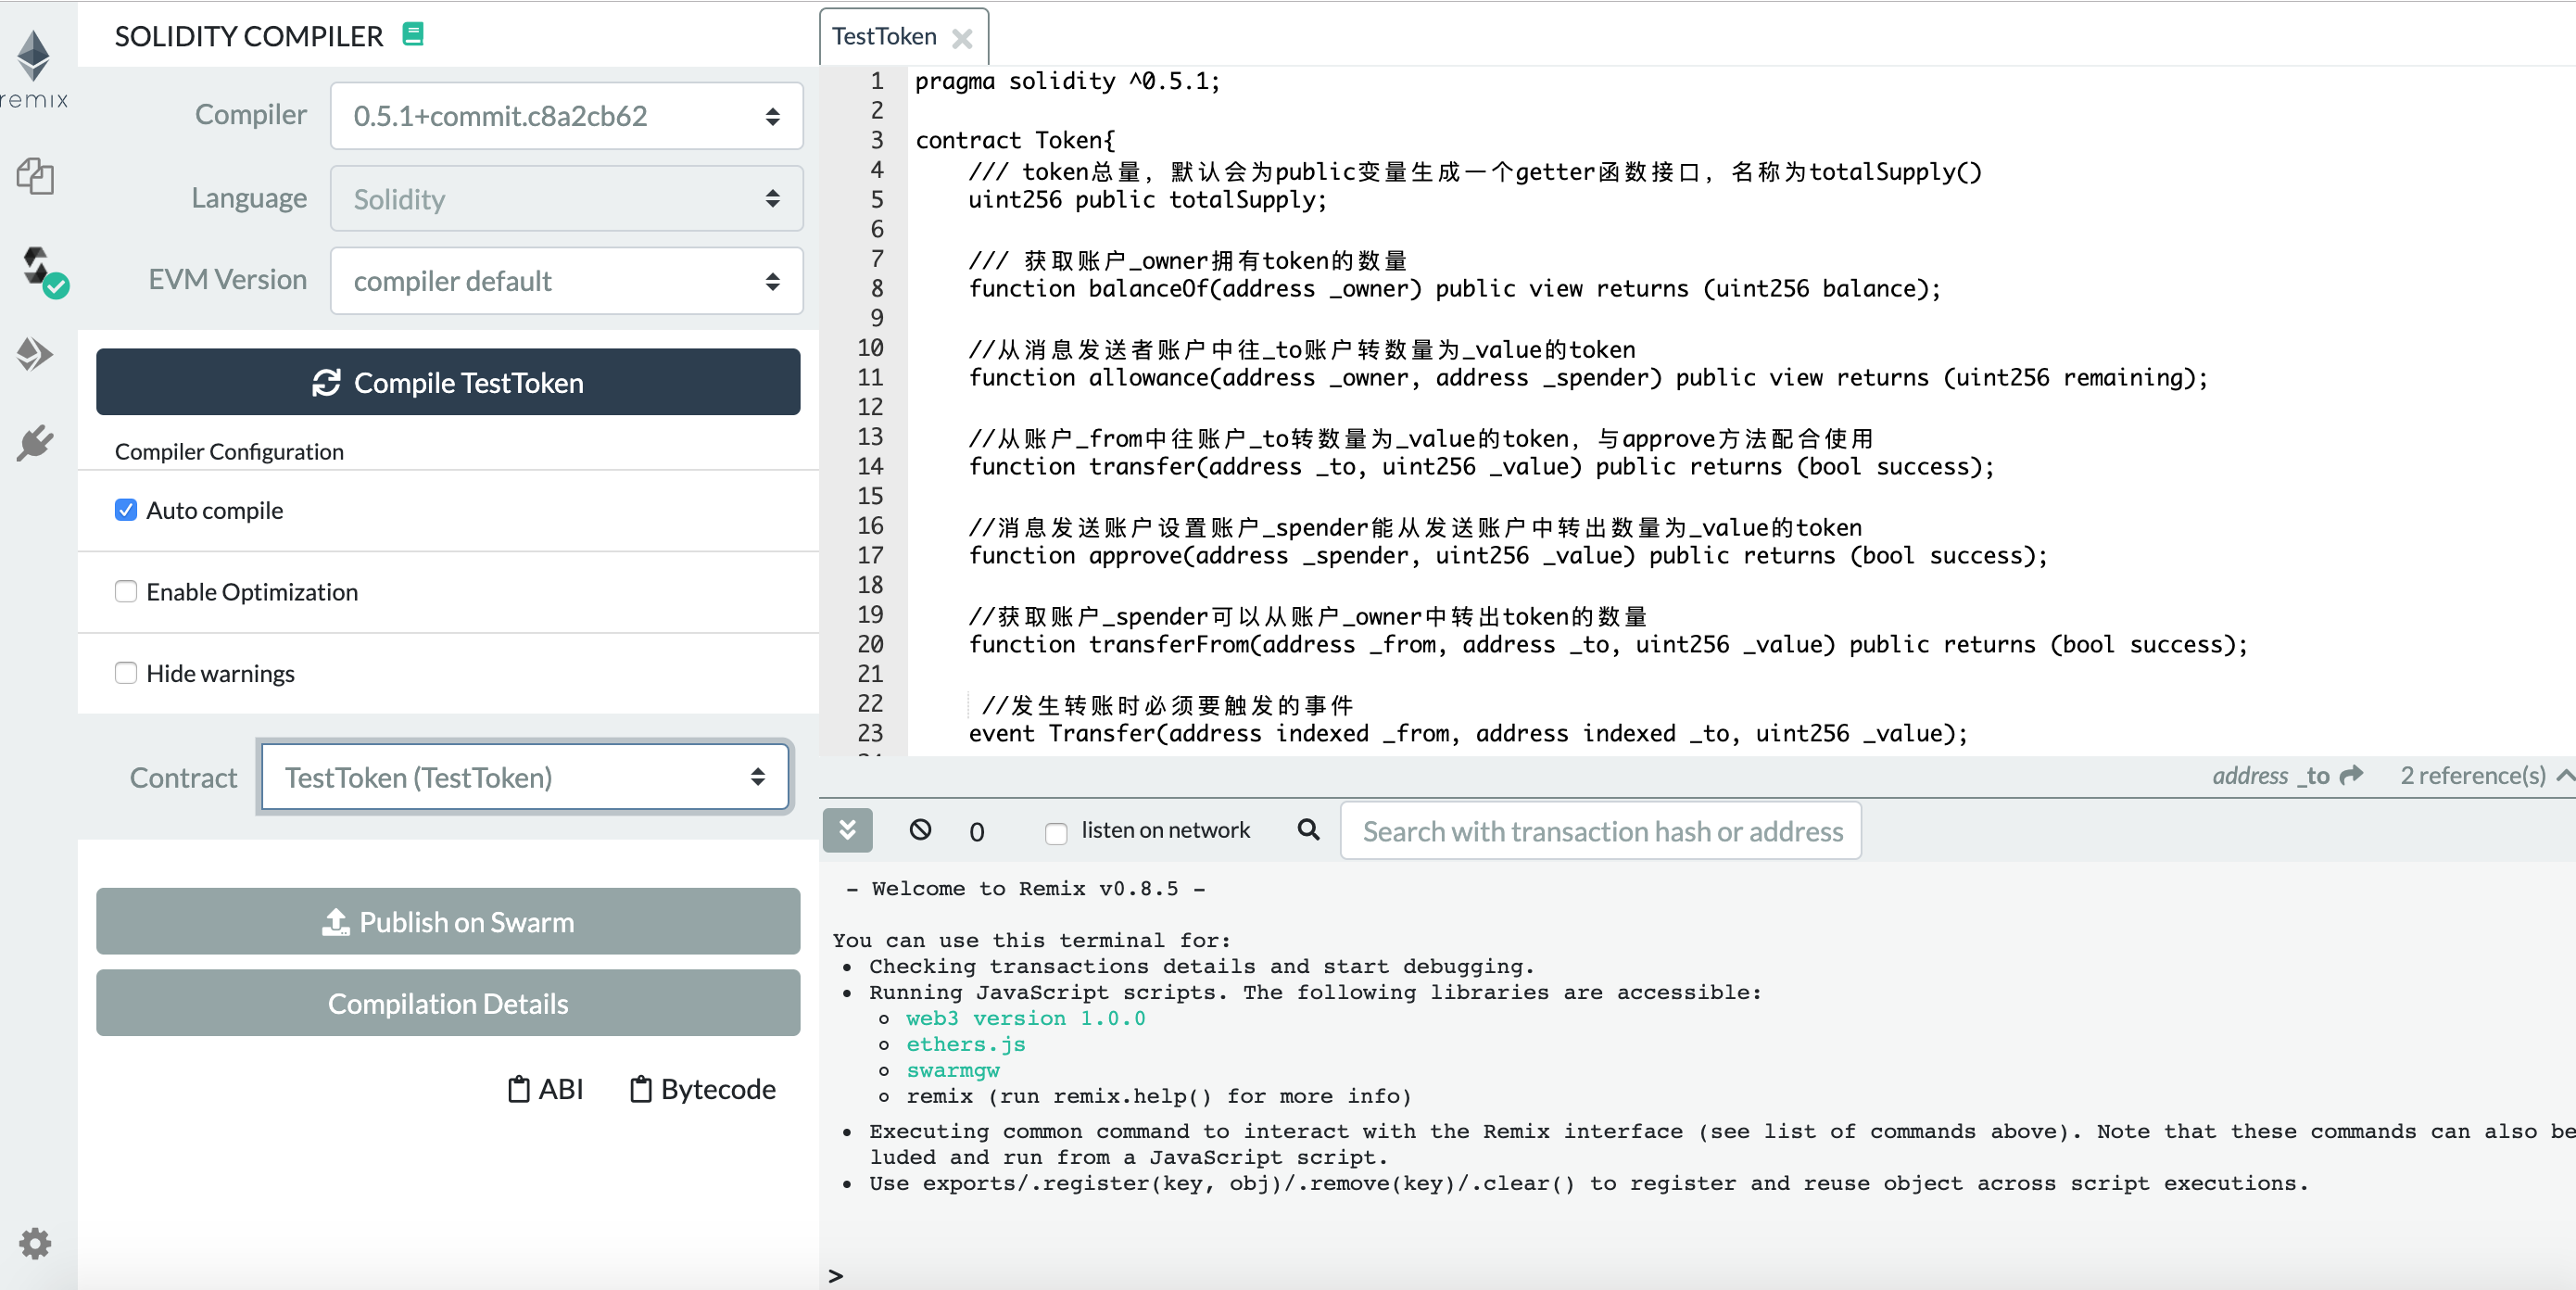Screen dimensions: 2576x1290
Task: Toggle listen on network checkbox
Action: 1056,831
